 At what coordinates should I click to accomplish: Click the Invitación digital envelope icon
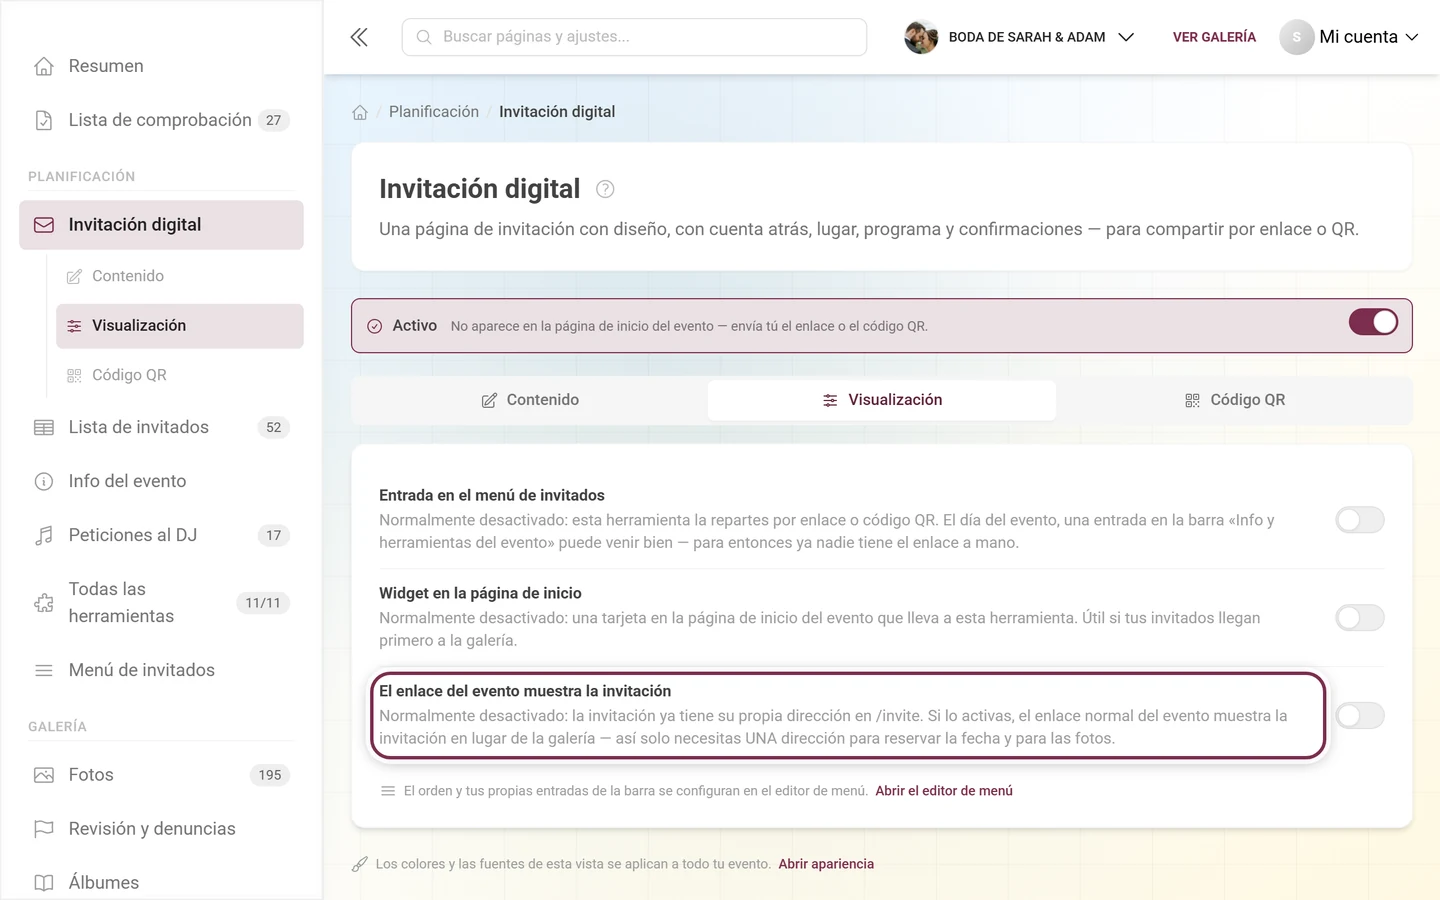44,225
